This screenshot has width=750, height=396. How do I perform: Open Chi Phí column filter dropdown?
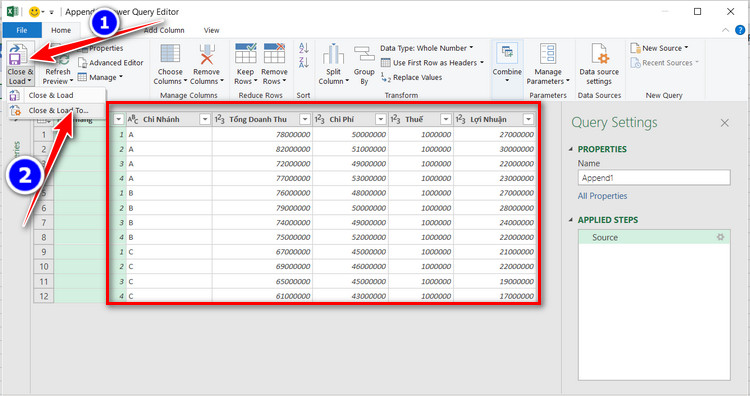point(381,119)
